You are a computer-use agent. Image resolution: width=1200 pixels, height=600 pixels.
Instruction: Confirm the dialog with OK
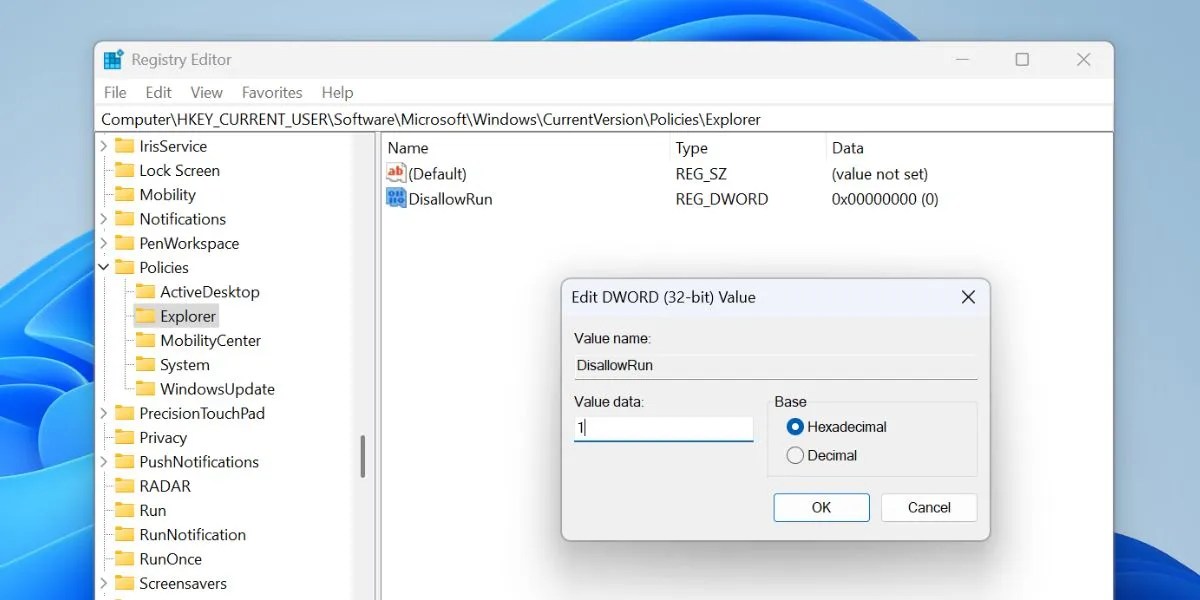pos(821,507)
